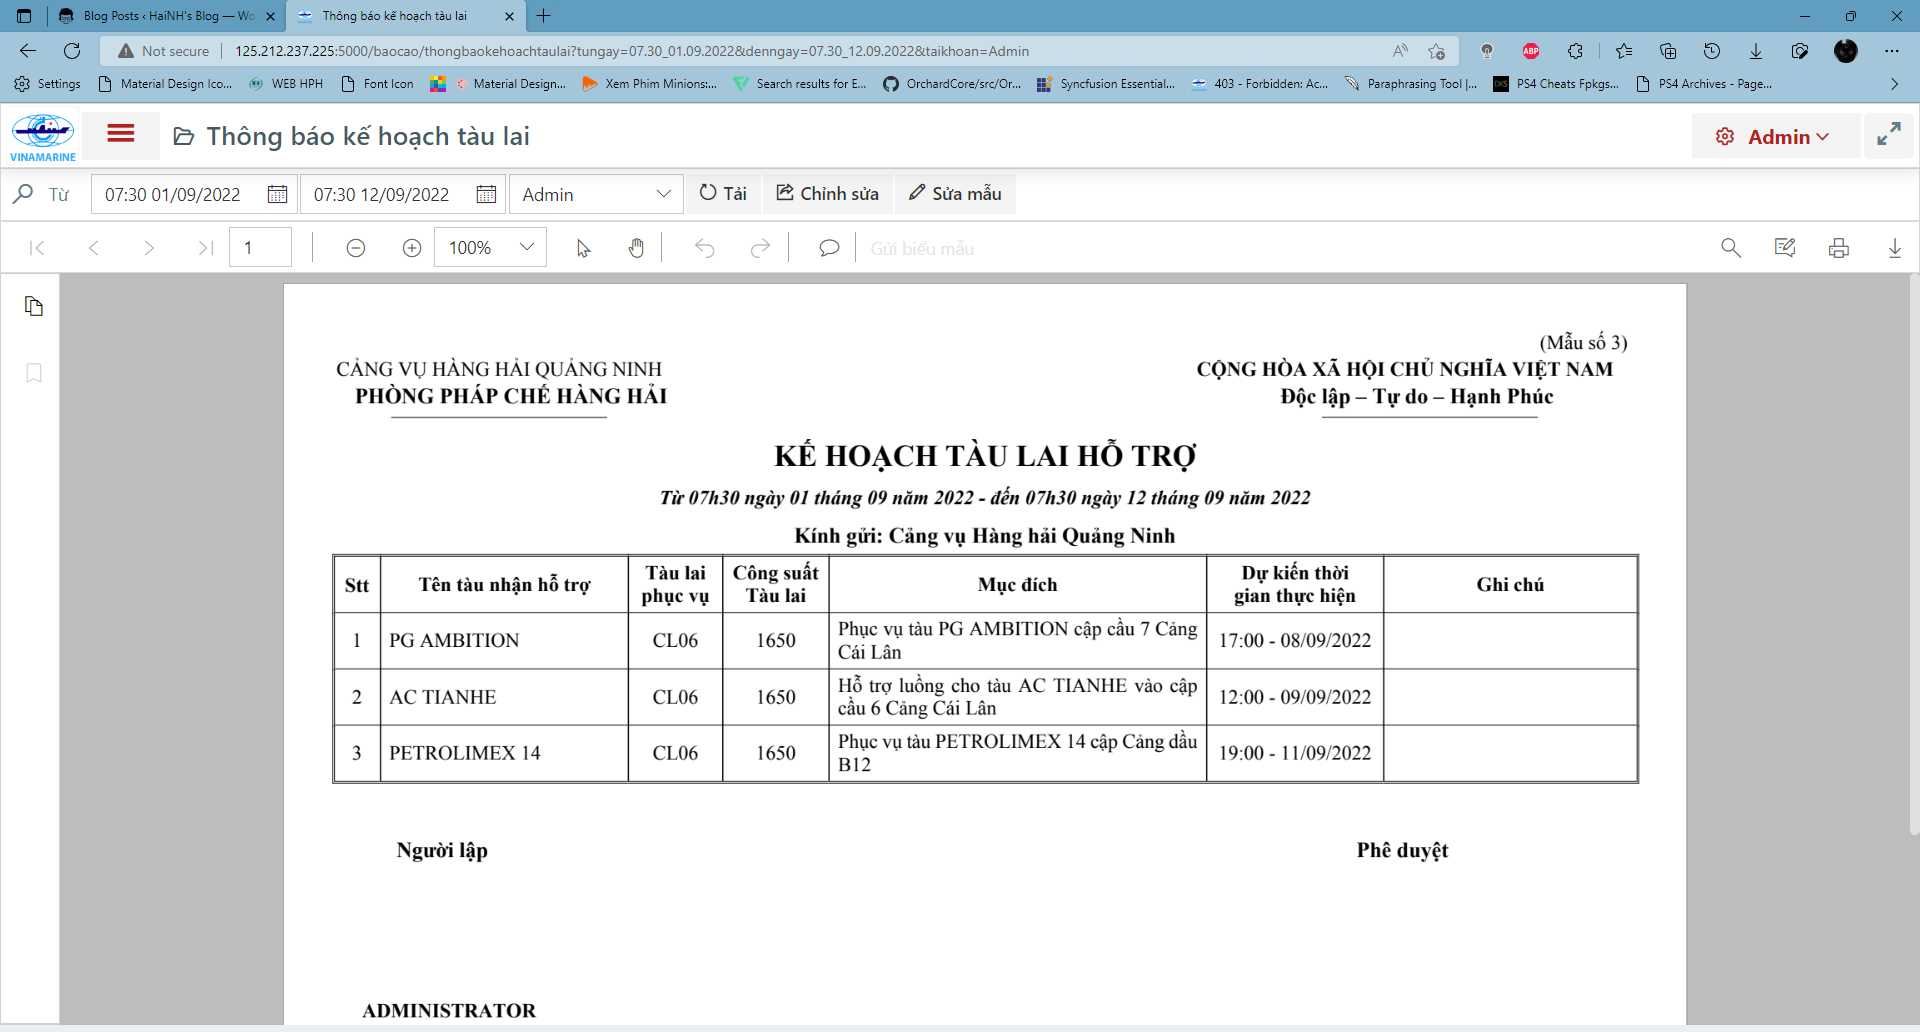Select the pan hand tool
Image resolution: width=1920 pixels, height=1032 pixels.
pyautogui.click(x=636, y=248)
